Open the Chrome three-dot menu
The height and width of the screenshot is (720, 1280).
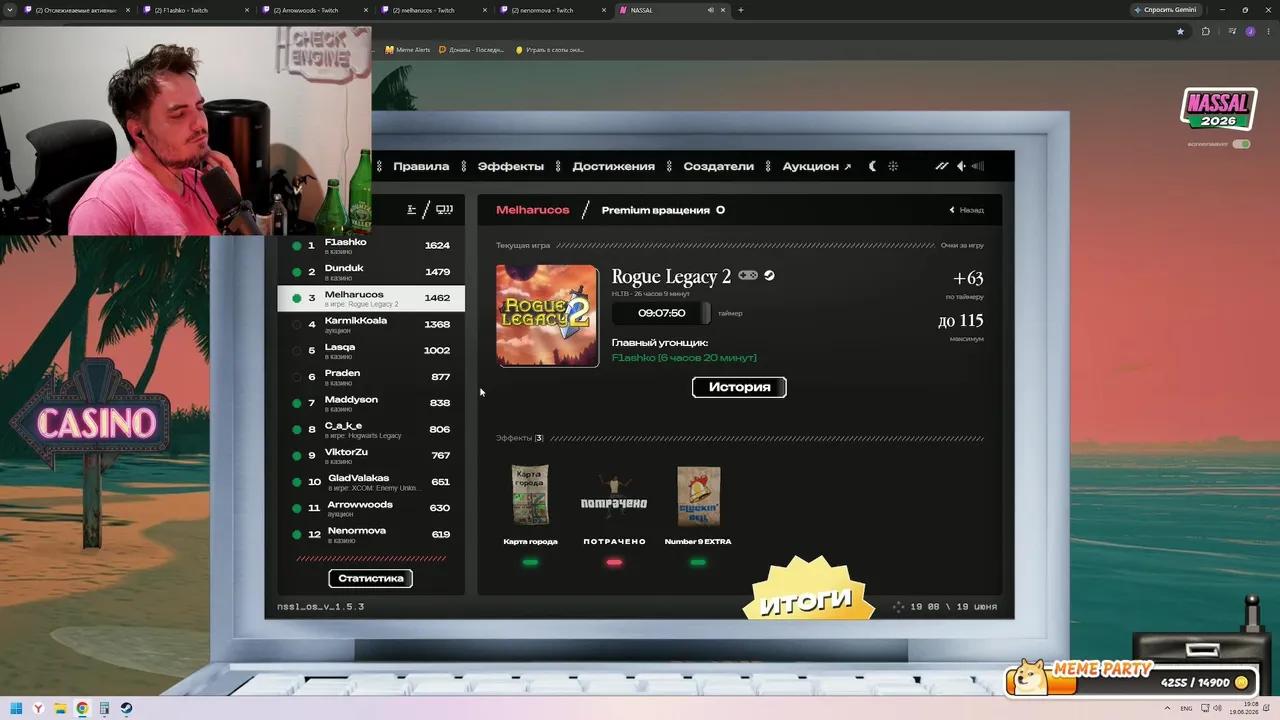click(x=1268, y=31)
